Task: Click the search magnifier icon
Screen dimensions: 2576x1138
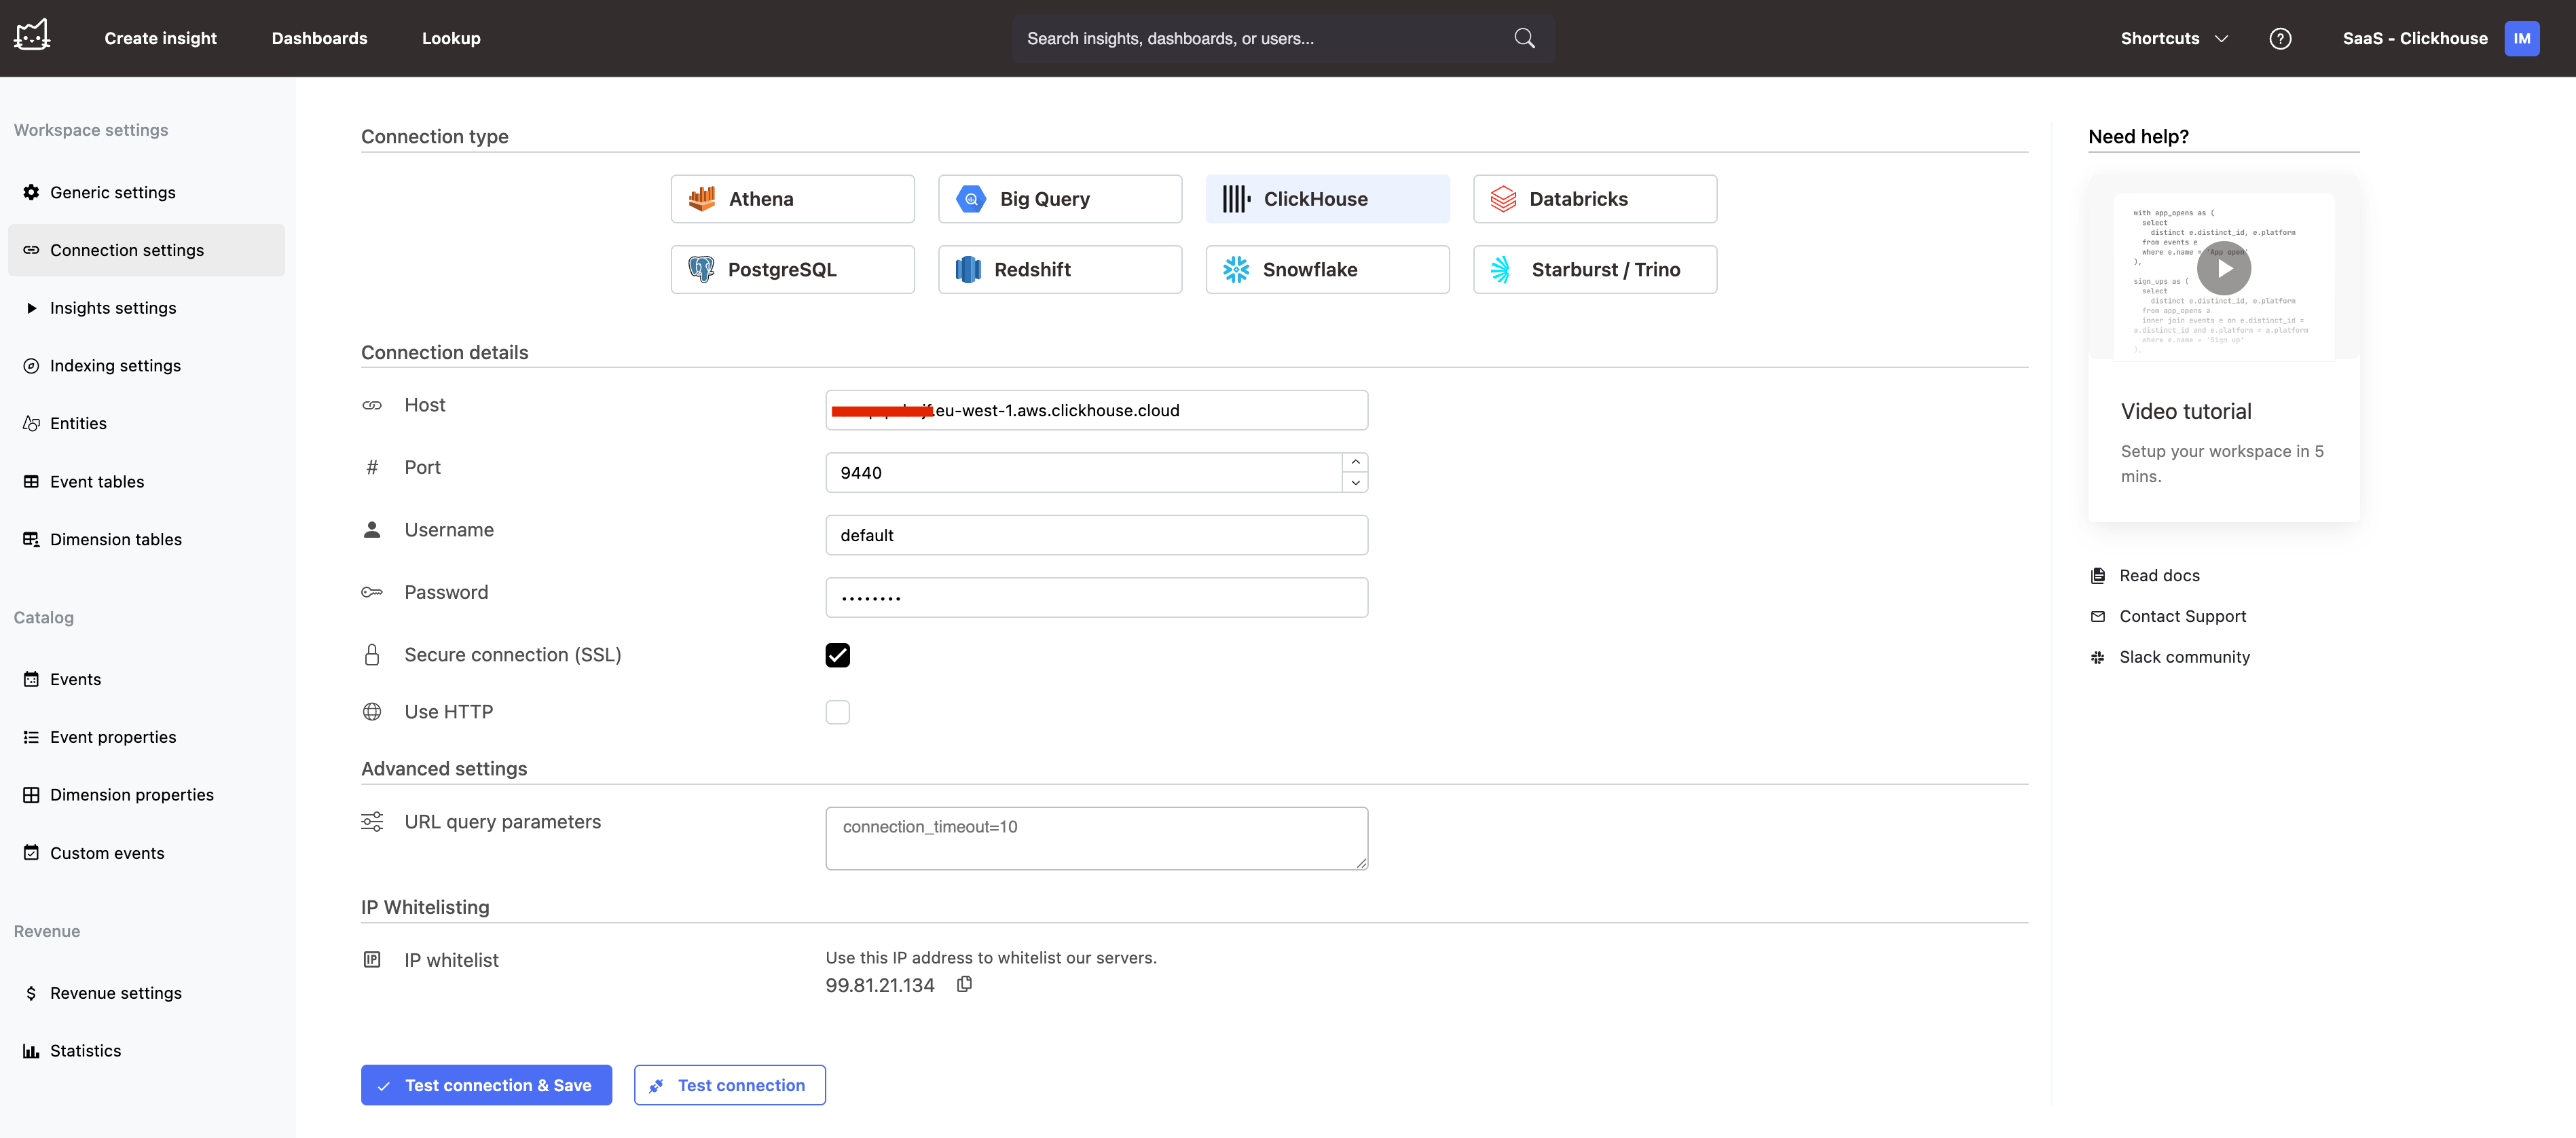Action: point(1524,38)
